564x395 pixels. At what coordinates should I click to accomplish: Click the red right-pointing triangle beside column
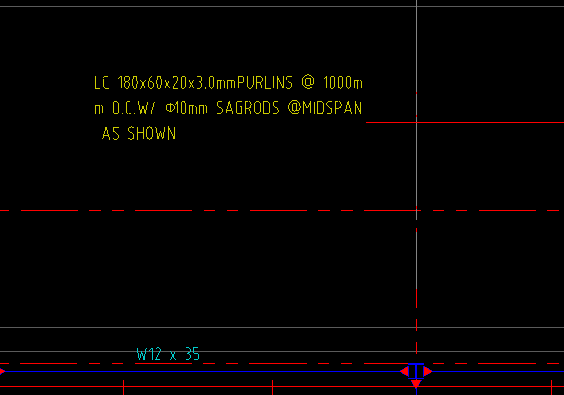pyautogui.click(x=428, y=371)
